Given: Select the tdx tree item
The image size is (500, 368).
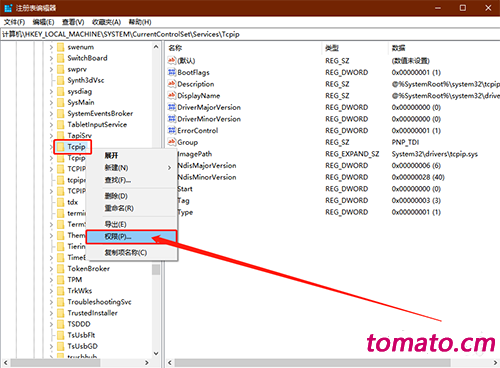Looking at the screenshot, I should (73, 202).
